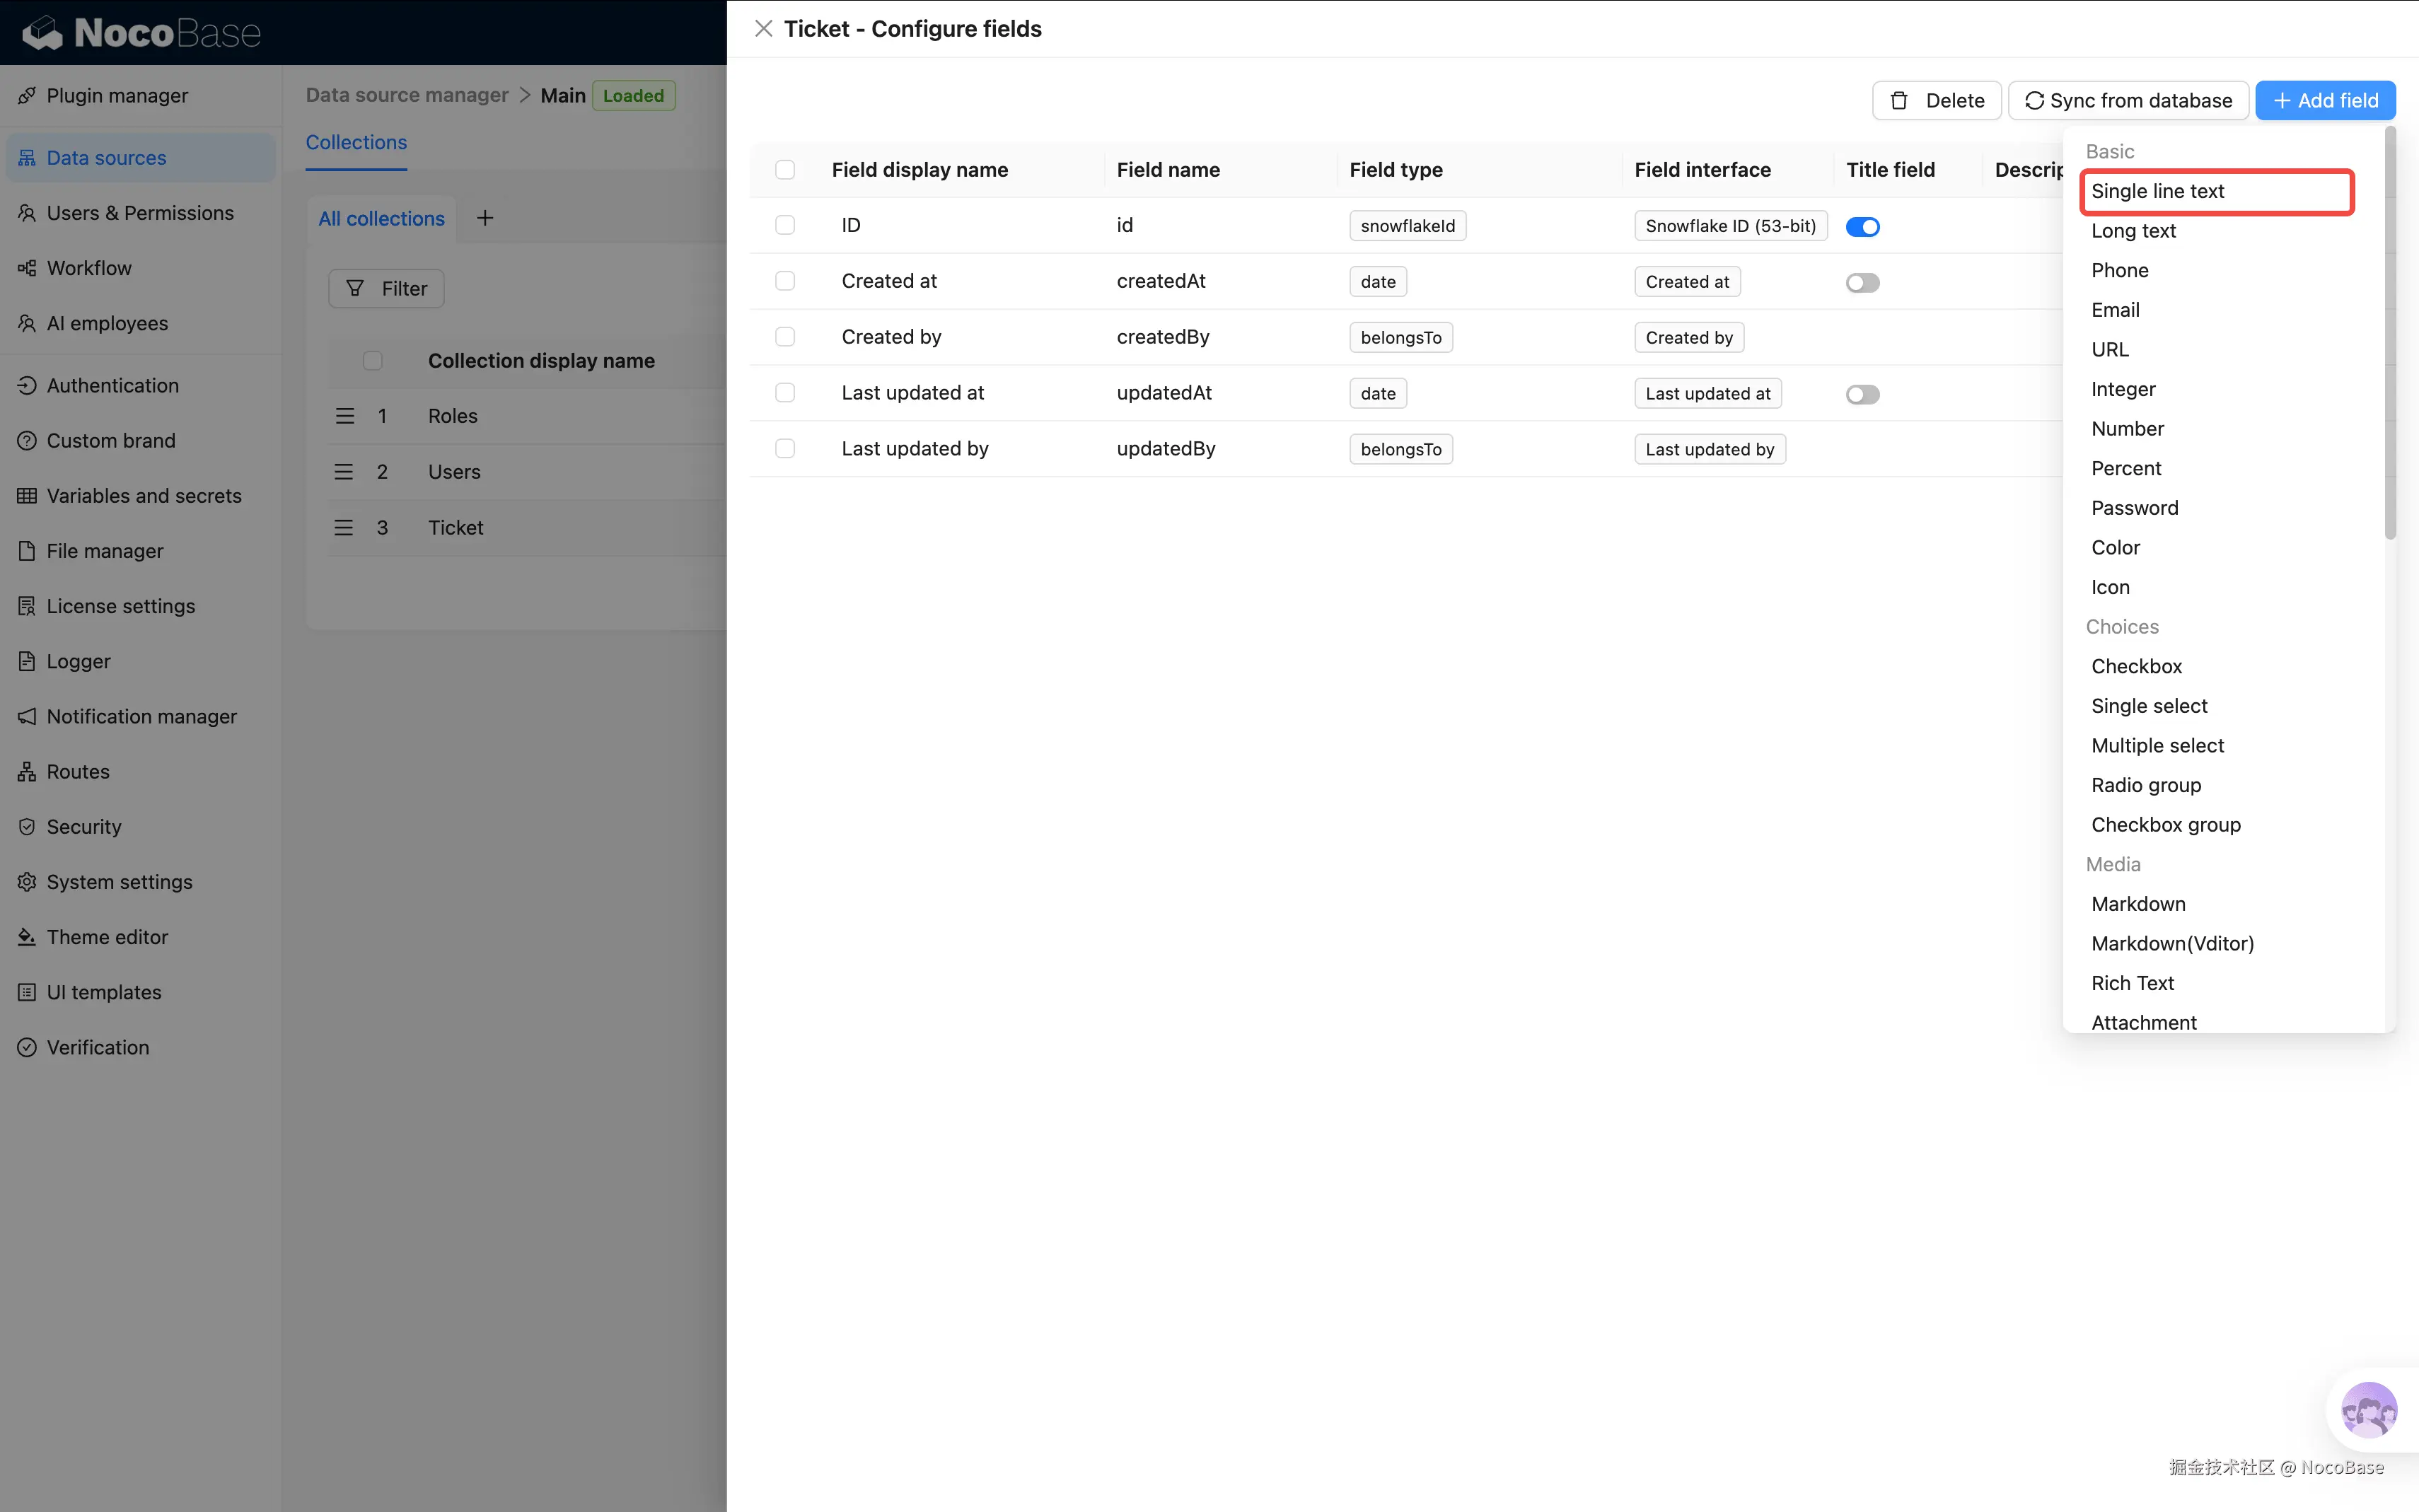Screen dimensions: 2419x1512
Task: Select Security in the sidebar
Action: pos(82,827)
